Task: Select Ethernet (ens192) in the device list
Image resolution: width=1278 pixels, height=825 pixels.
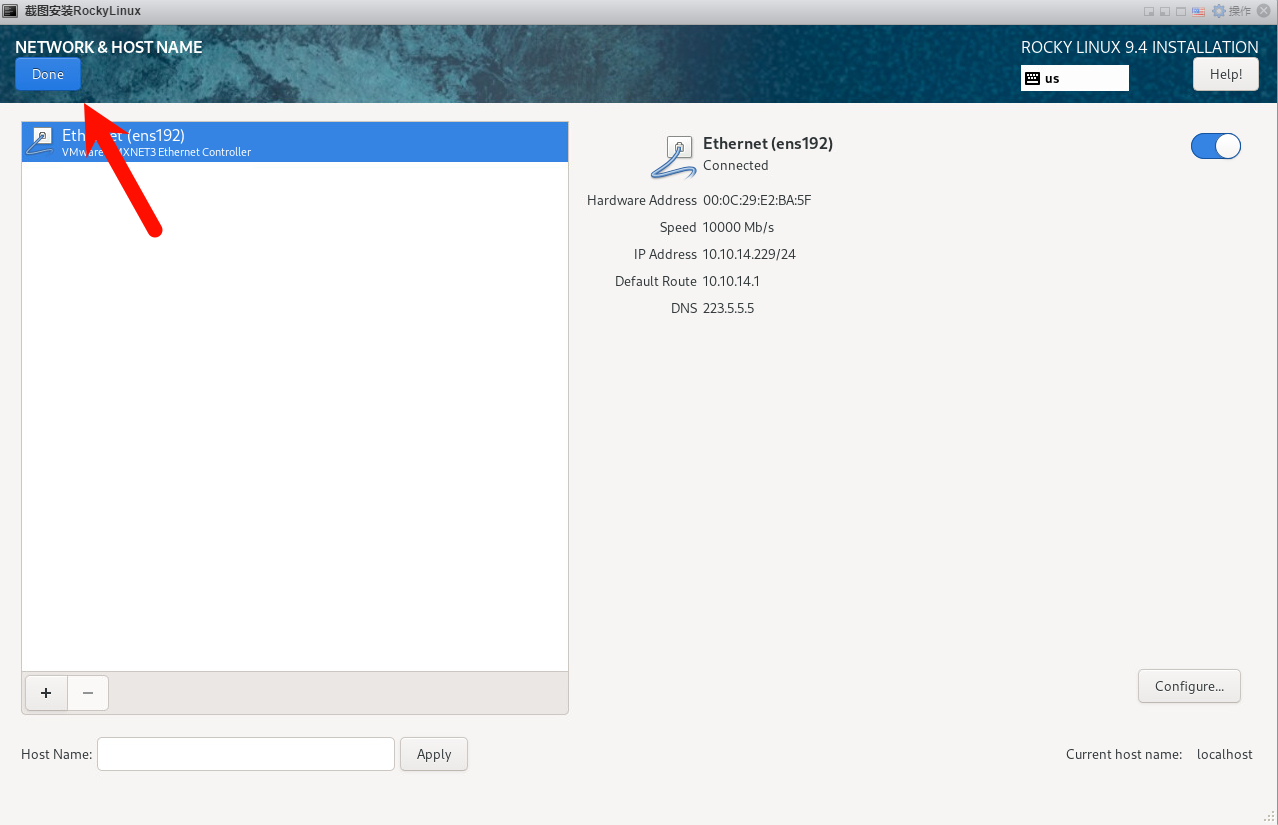Action: point(295,142)
